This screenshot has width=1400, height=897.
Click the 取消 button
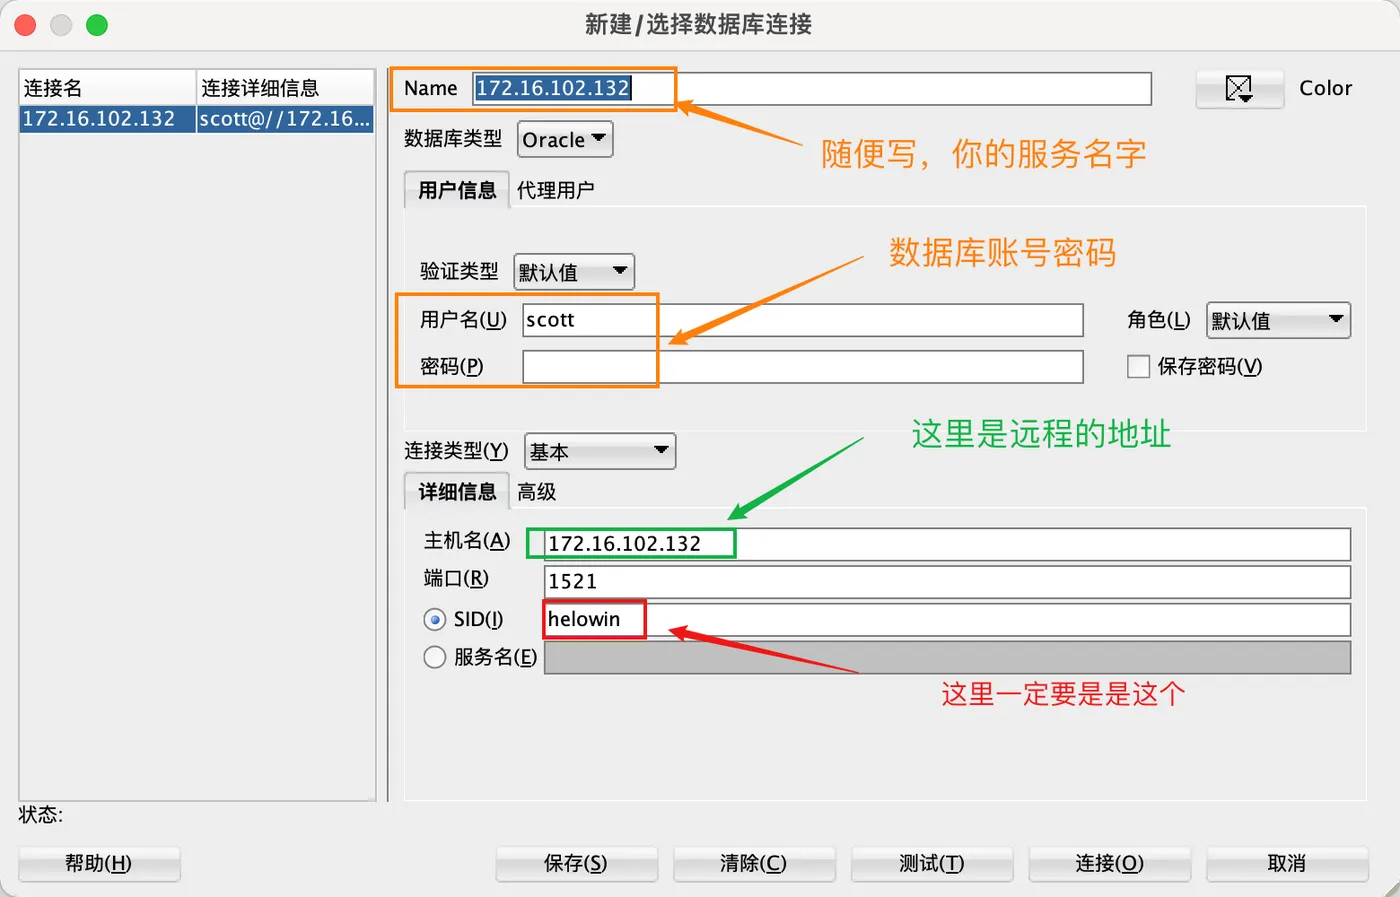click(1287, 864)
